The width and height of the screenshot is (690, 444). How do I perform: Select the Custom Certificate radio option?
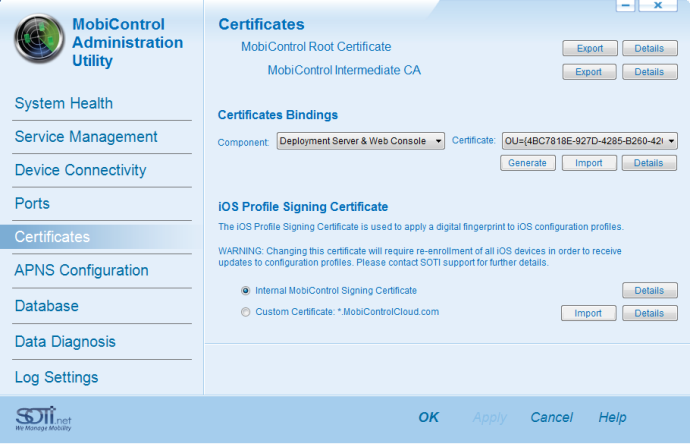[246, 312]
